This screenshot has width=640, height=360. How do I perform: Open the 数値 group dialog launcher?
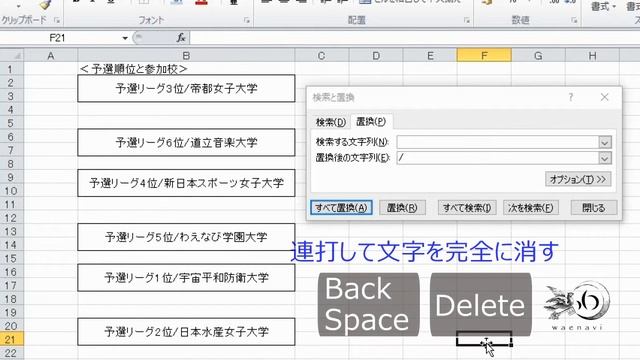coord(574,20)
